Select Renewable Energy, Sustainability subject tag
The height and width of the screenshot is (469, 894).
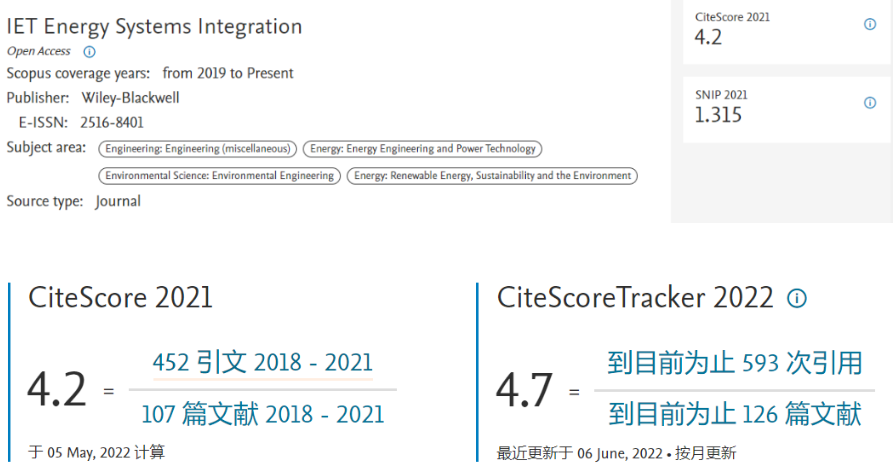pos(493,176)
